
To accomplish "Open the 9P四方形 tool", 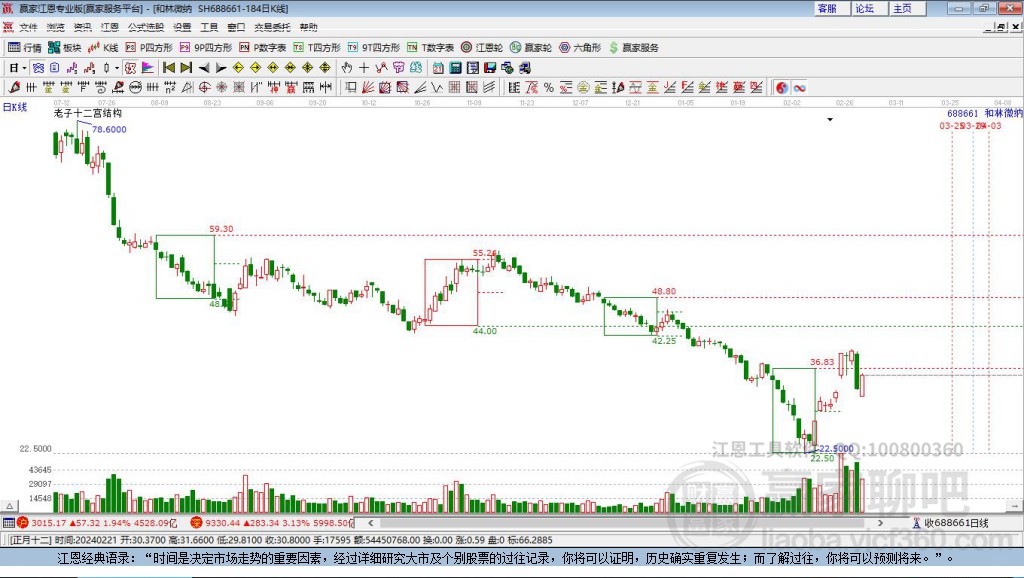I will point(206,48).
